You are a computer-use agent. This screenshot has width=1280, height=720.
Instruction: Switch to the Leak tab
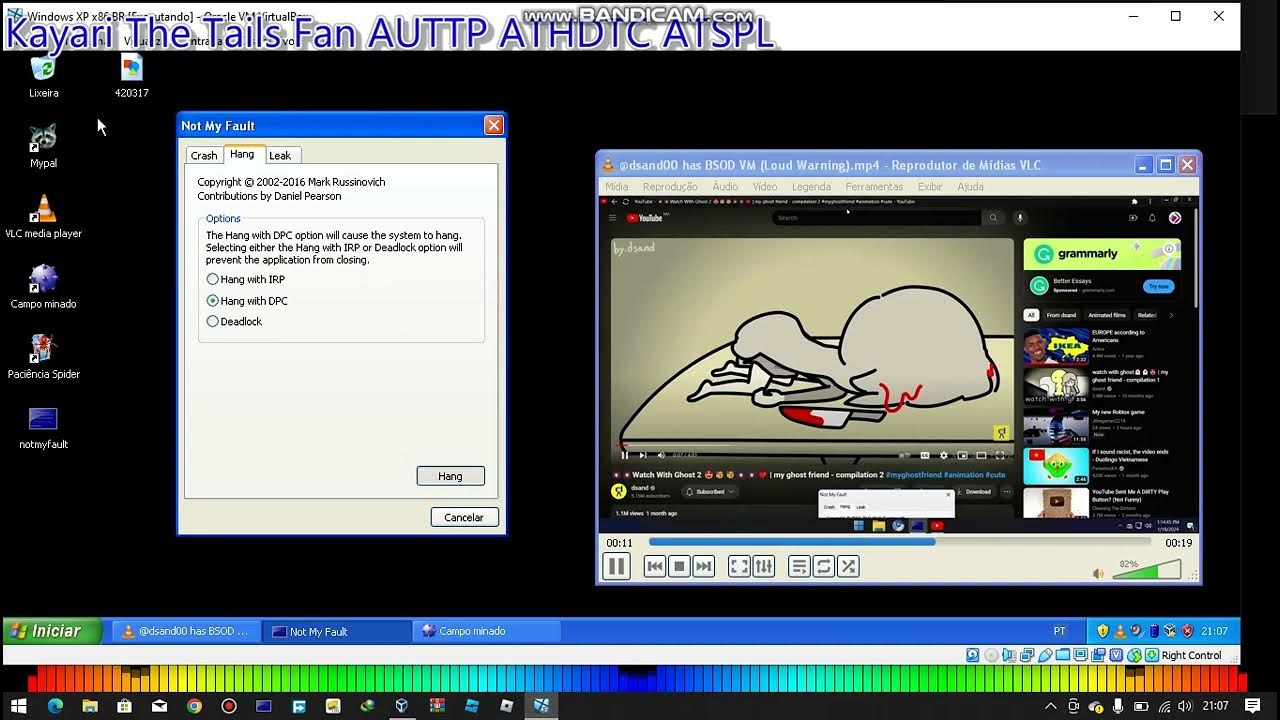coord(280,155)
